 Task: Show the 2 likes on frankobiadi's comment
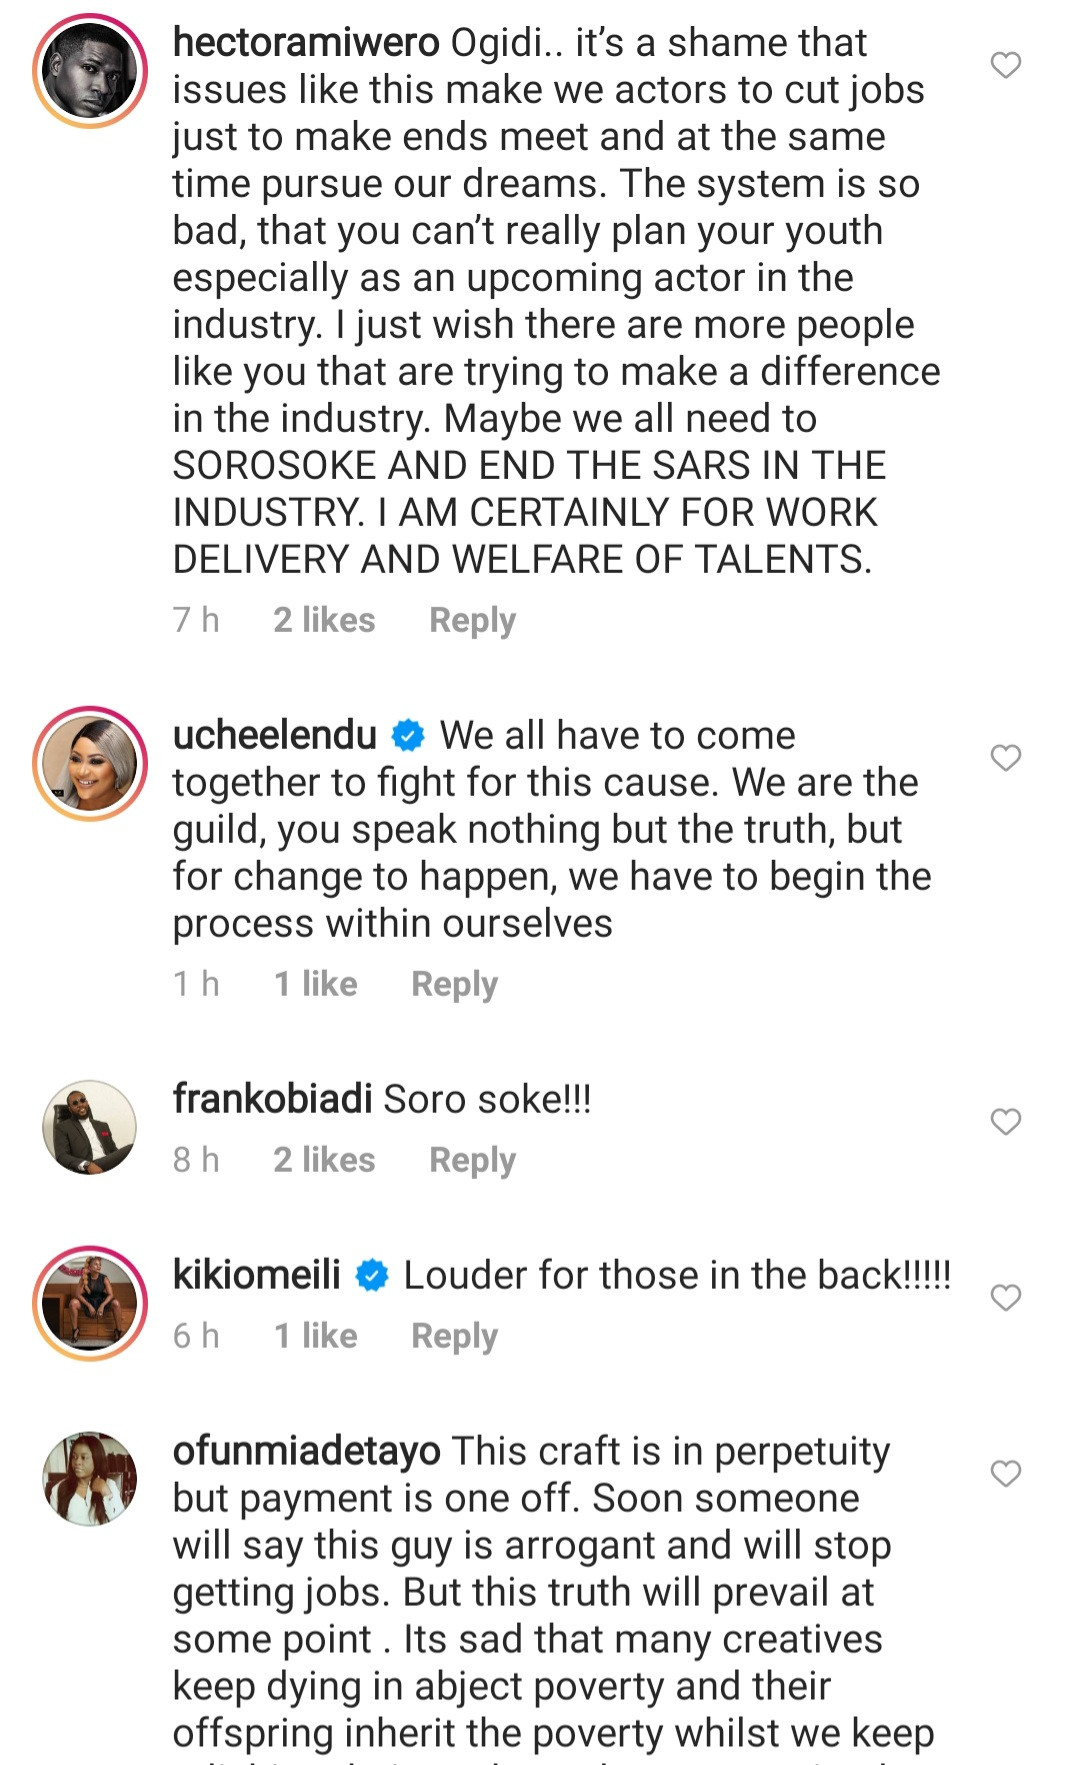[324, 1160]
